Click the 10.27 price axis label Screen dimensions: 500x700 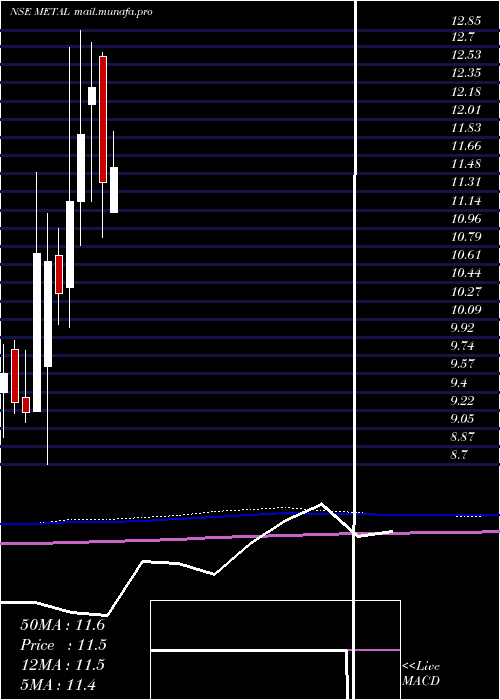pyautogui.click(x=466, y=291)
